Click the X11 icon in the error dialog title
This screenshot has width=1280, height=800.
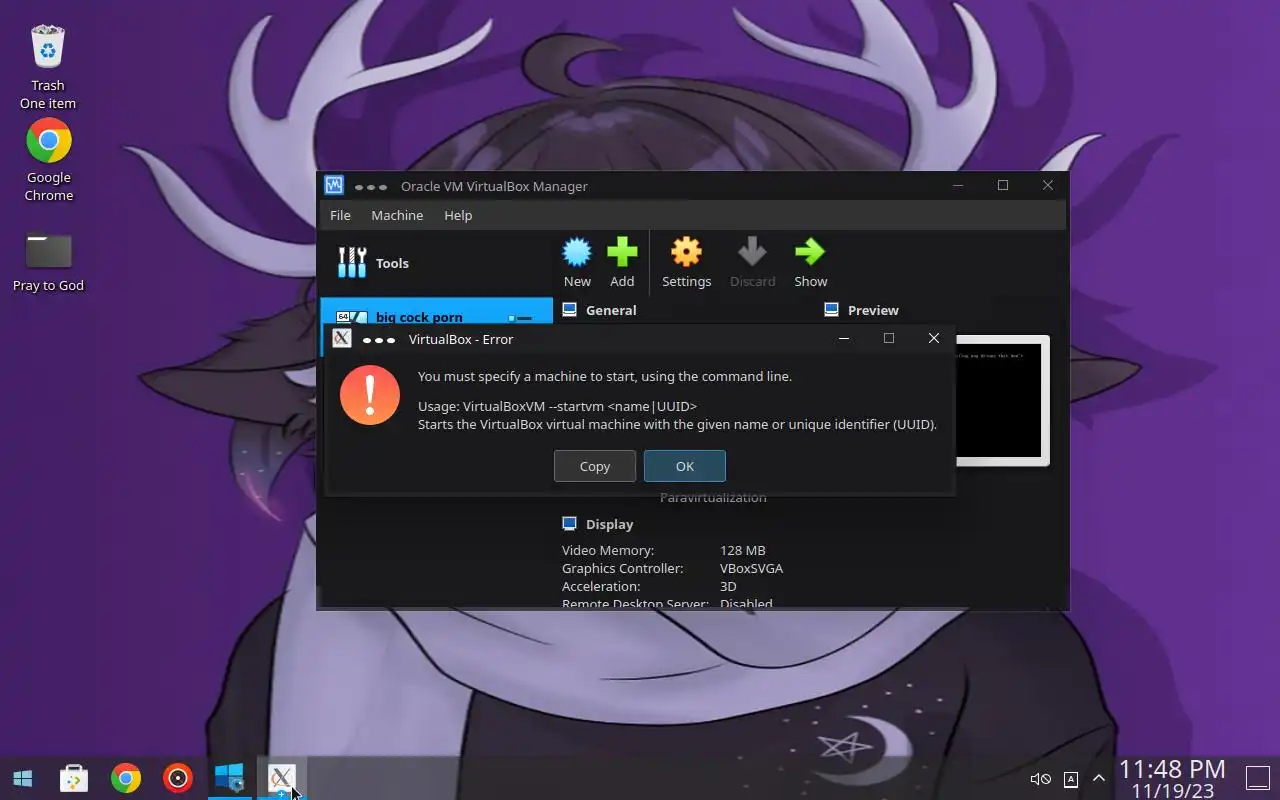click(x=342, y=339)
